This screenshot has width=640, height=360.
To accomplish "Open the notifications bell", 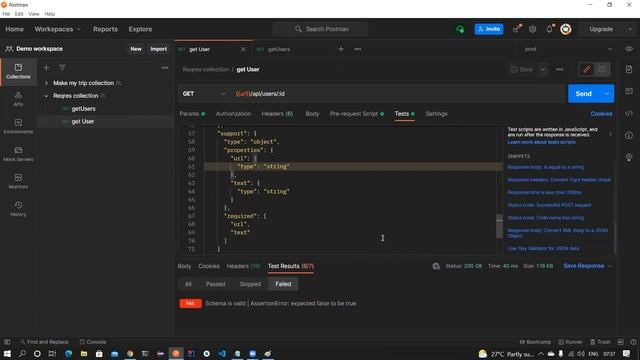I will (x=549, y=29).
